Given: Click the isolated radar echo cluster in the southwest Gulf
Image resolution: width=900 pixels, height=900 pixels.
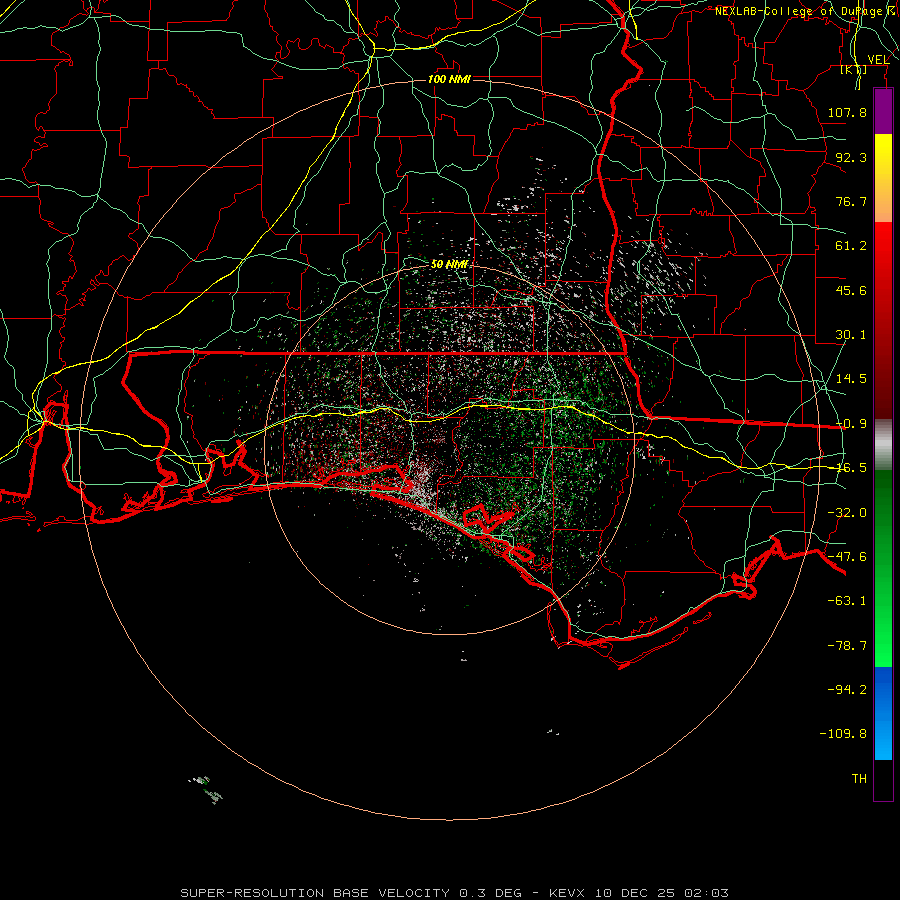Looking at the screenshot, I should click(x=205, y=789).
